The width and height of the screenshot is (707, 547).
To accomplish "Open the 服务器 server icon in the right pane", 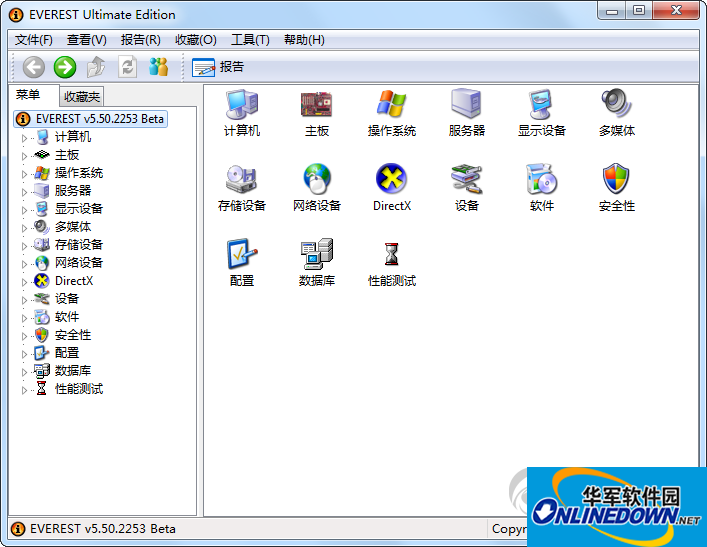I will 467,105.
